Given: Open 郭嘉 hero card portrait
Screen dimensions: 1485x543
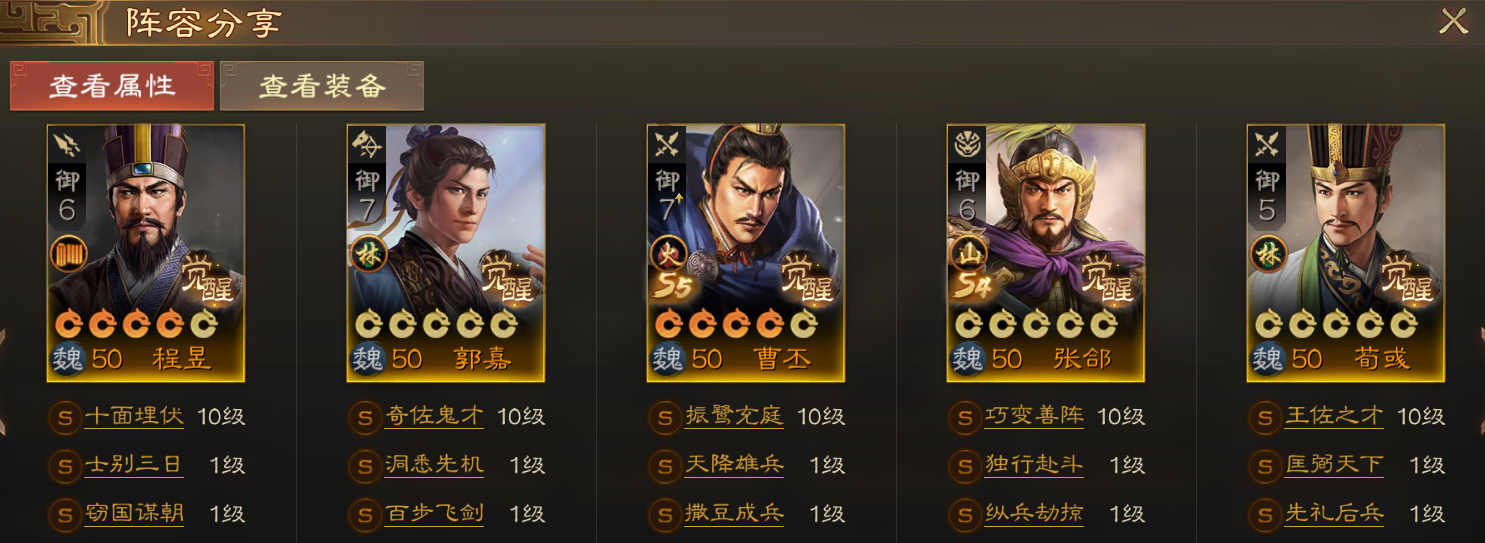Looking at the screenshot, I should pos(446,253).
